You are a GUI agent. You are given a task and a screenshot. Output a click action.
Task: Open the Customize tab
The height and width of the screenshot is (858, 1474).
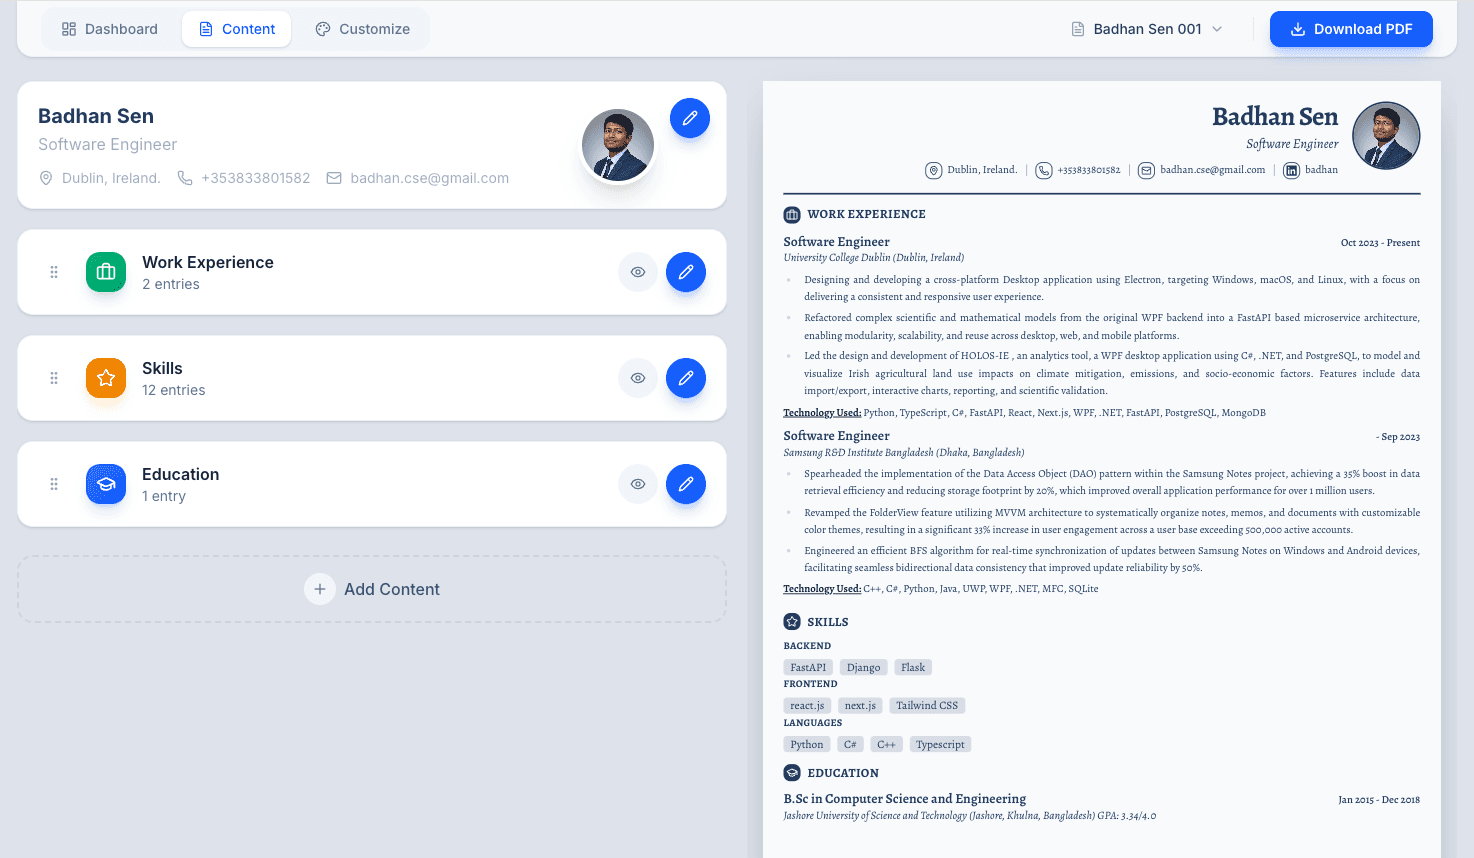pyautogui.click(x=362, y=29)
